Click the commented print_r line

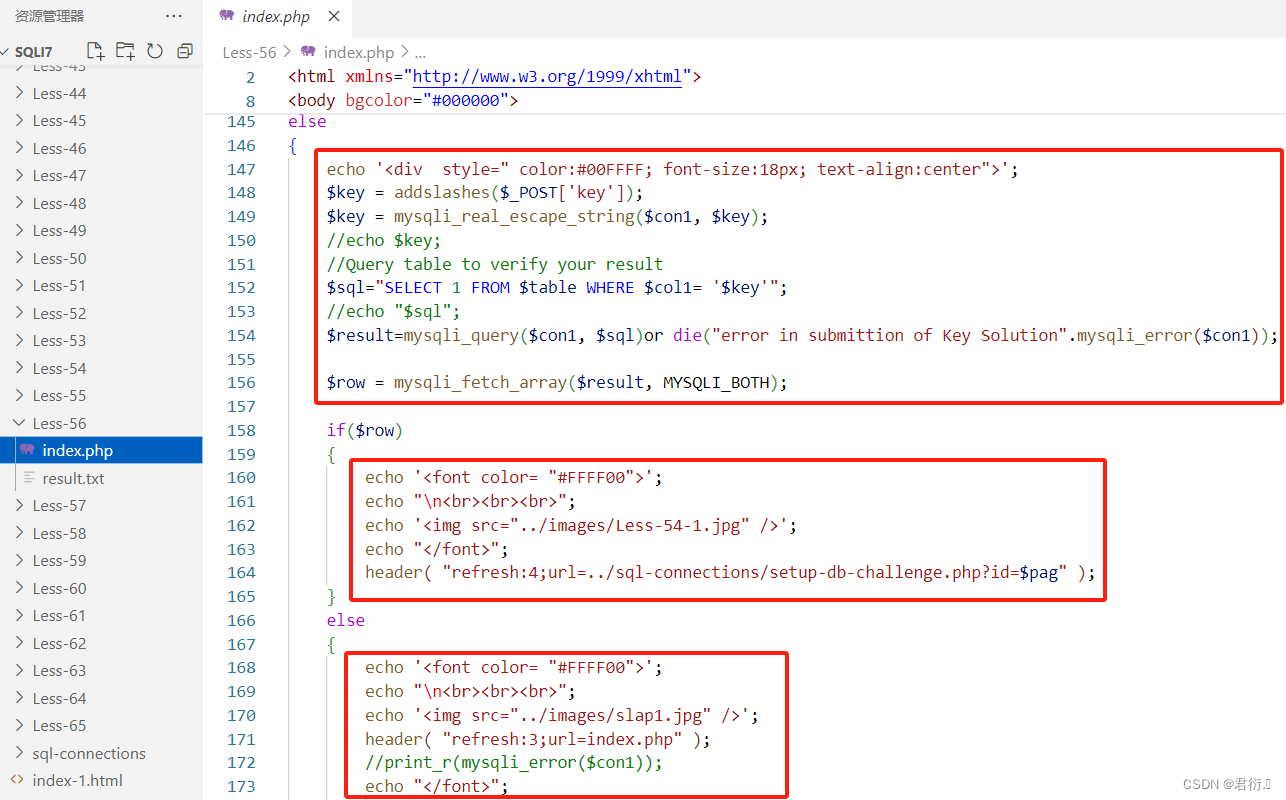click(514, 763)
